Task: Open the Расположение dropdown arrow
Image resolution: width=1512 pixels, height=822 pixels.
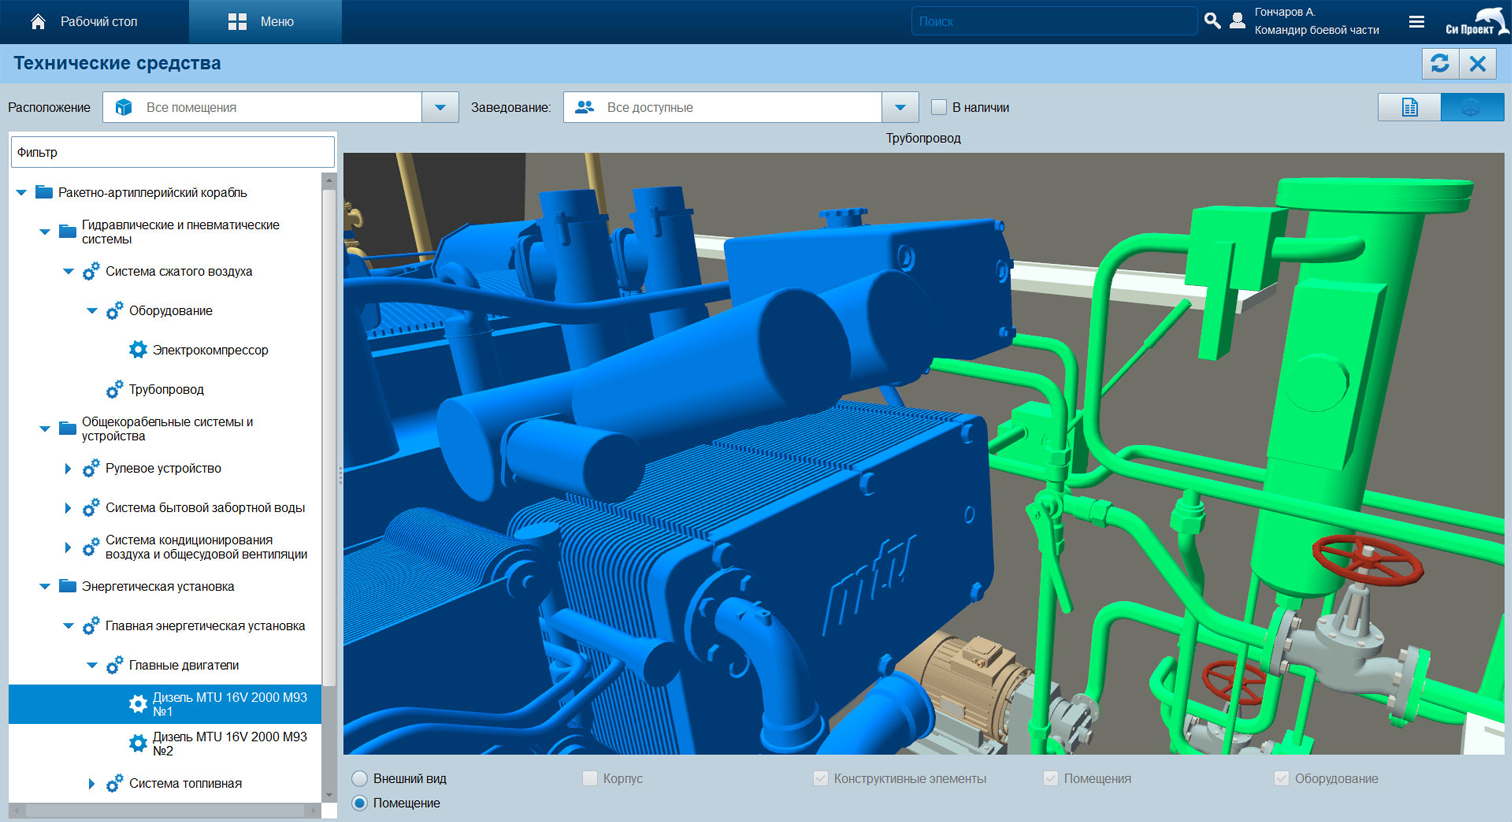Action: tap(440, 107)
